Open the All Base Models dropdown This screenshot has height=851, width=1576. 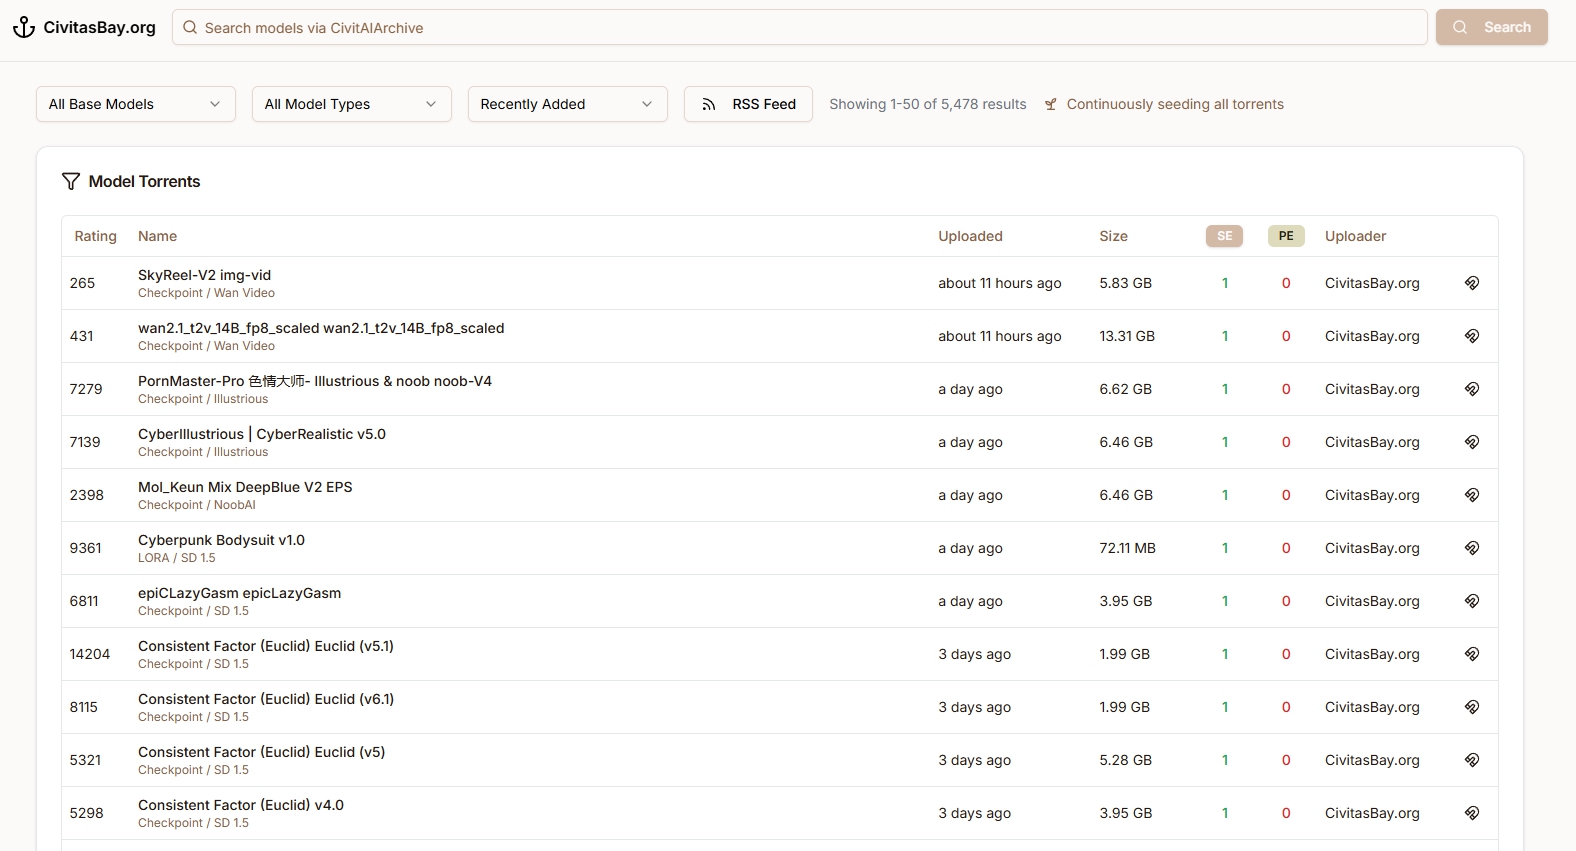coord(136,104)
